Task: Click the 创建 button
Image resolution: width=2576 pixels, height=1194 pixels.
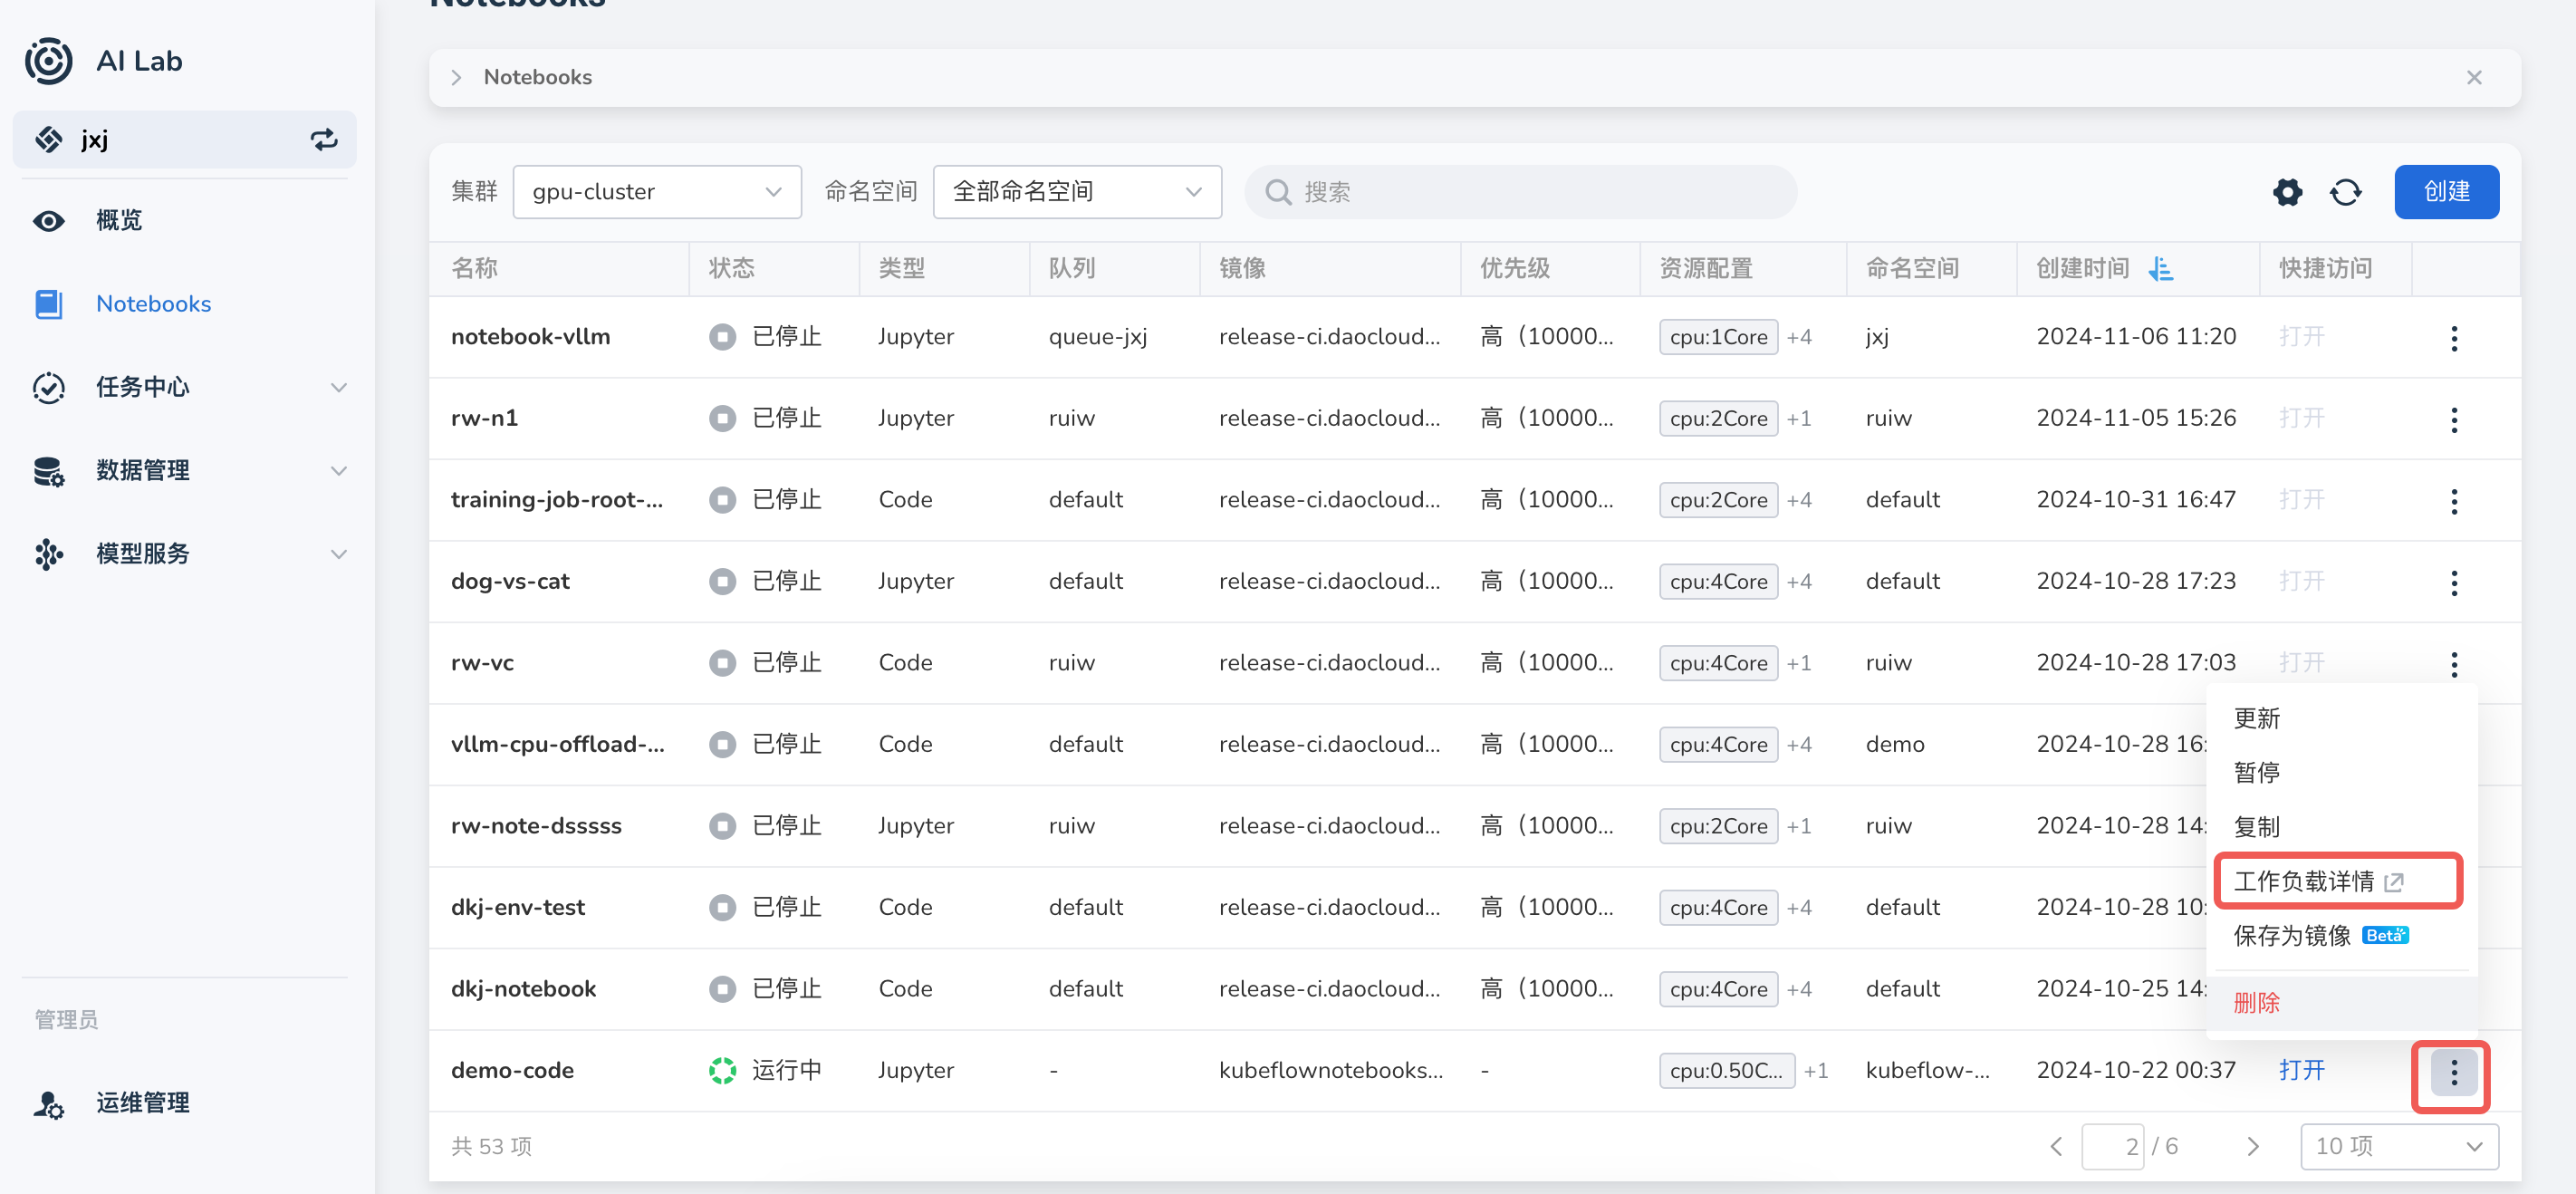Action: click(2446, 192)
